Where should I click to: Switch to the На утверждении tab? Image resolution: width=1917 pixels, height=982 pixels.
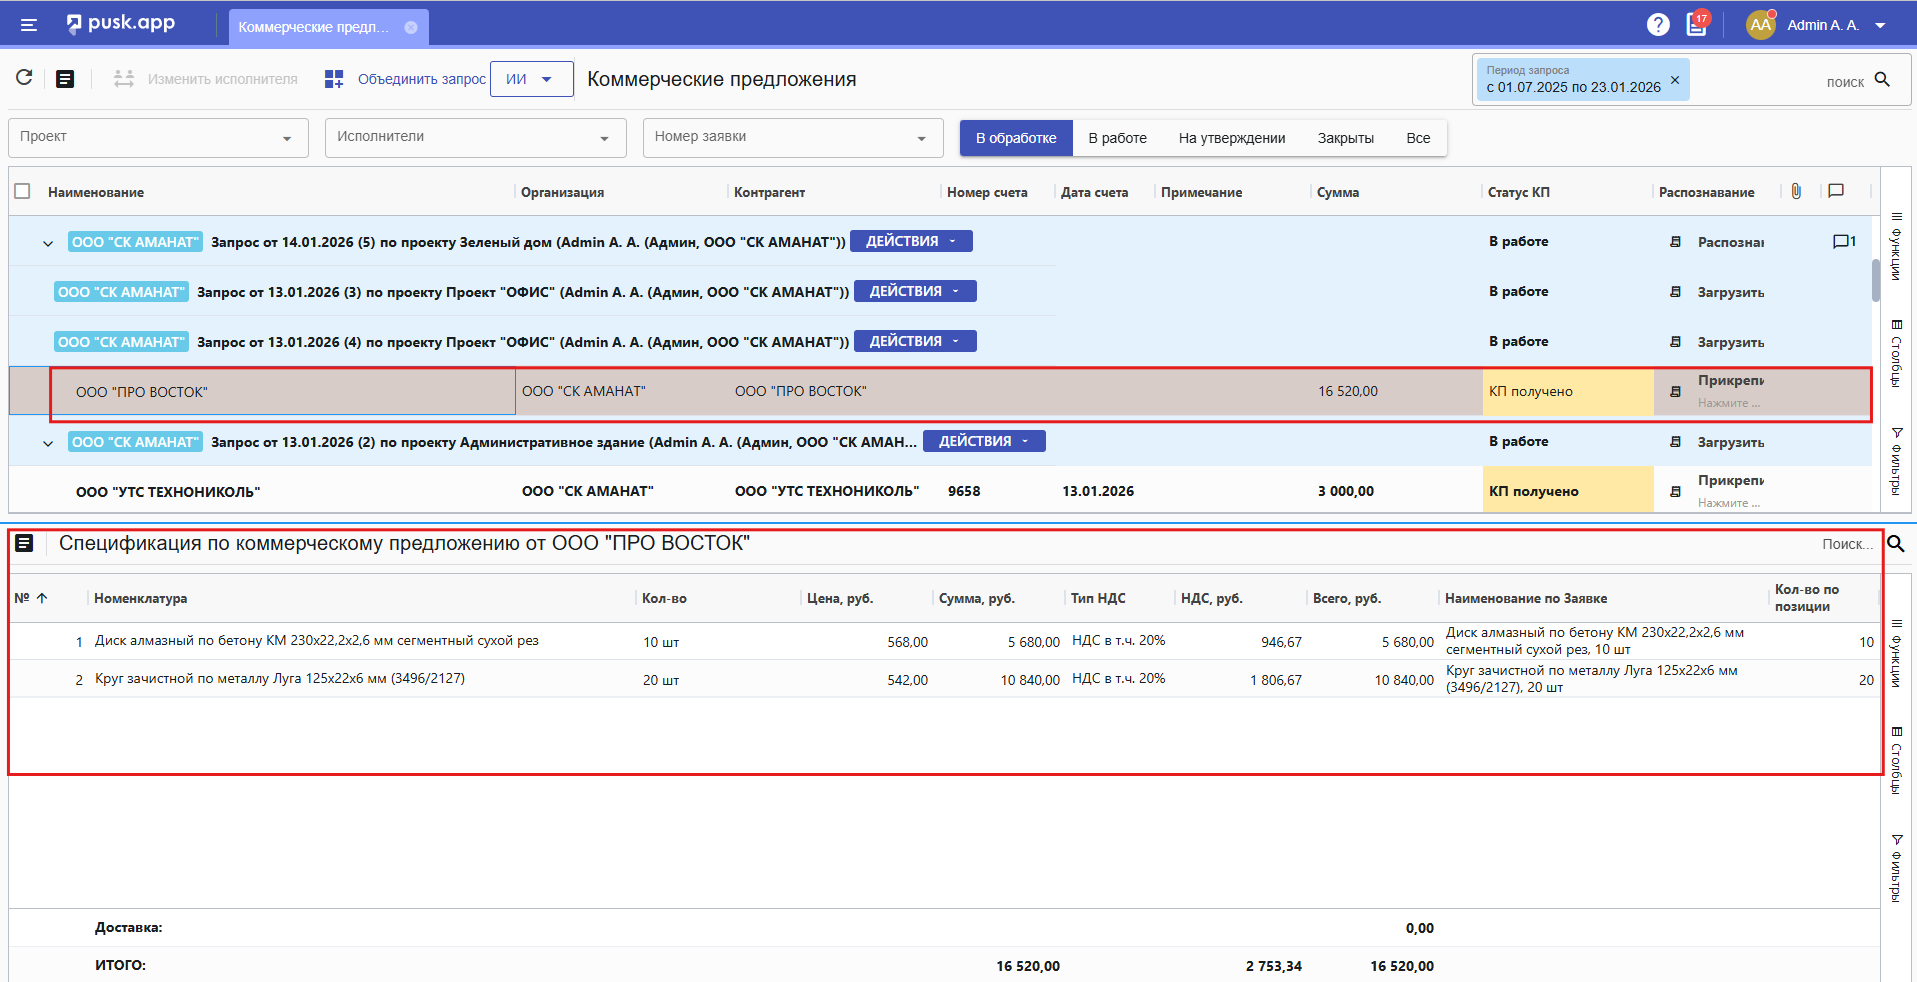coord(1231,138)
